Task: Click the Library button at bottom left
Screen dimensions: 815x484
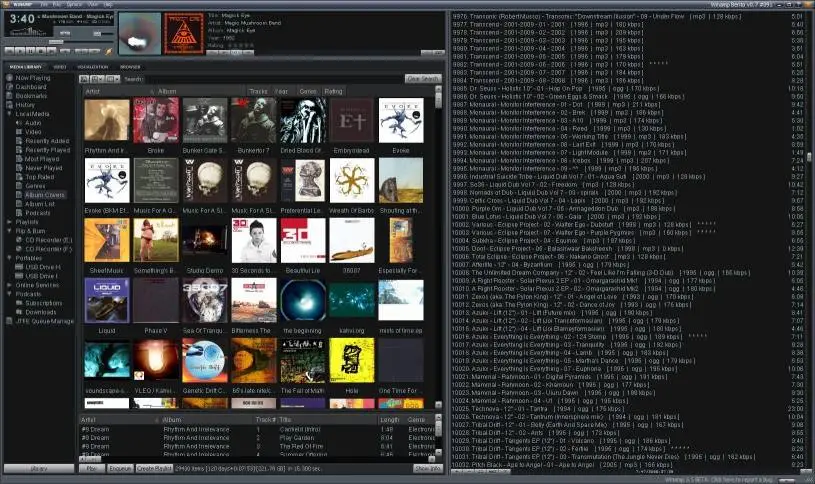Action: pyautogui.click(x=39, y=468)
